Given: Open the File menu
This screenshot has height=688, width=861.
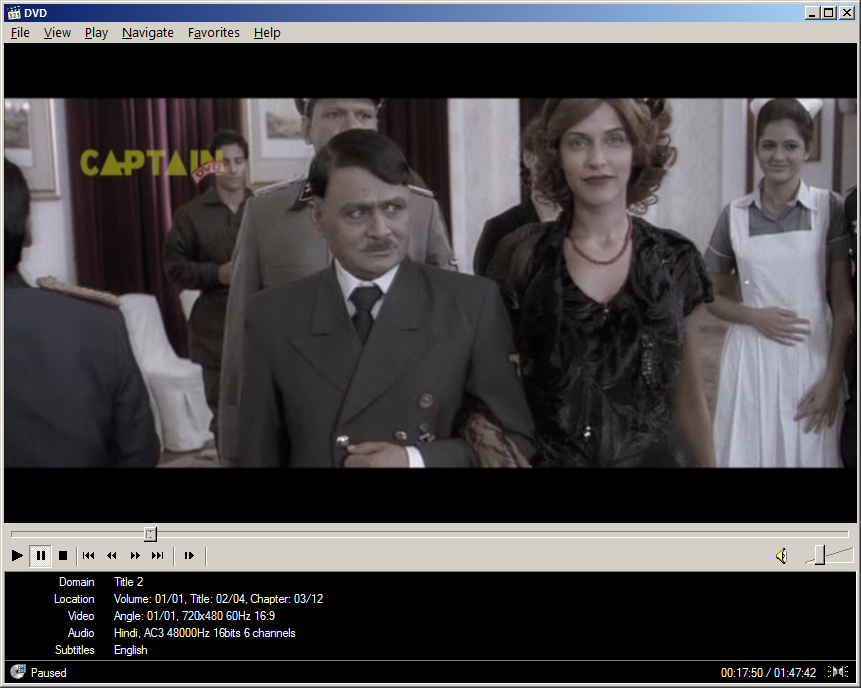Looking at the screenshot, I should [20, 33].
